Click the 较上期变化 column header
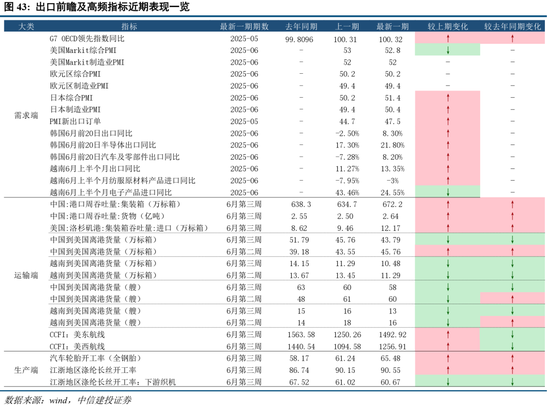The image size is (550, 409). [x=448, y=26]
